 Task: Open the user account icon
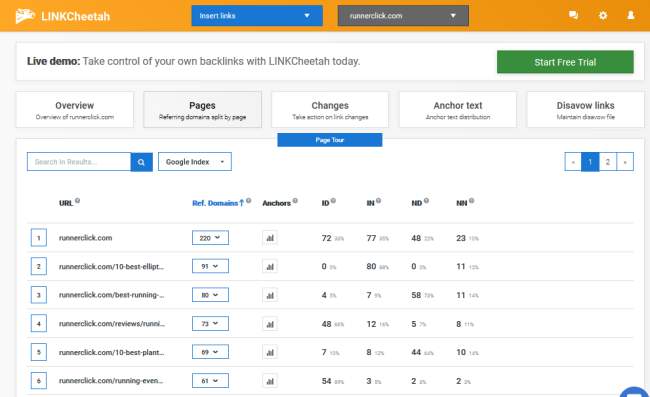click(x=631, y=15)
